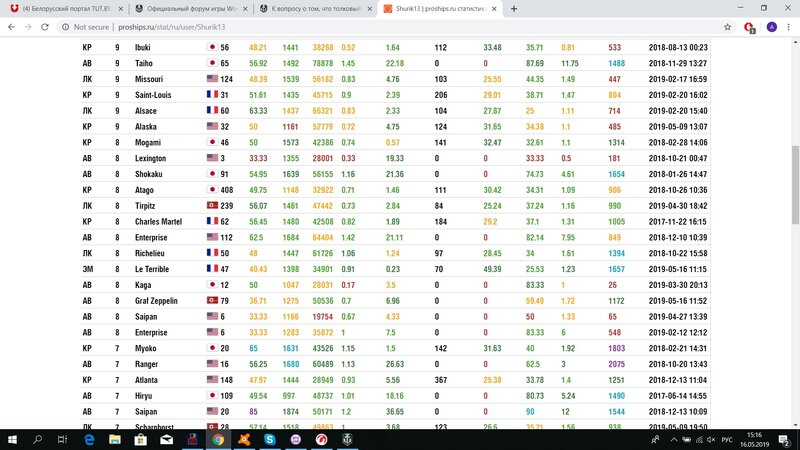Open Microsoft Store from the taskbar
Image resolution: width=800 pixels, height=450 pixels.
coord(140,439)
